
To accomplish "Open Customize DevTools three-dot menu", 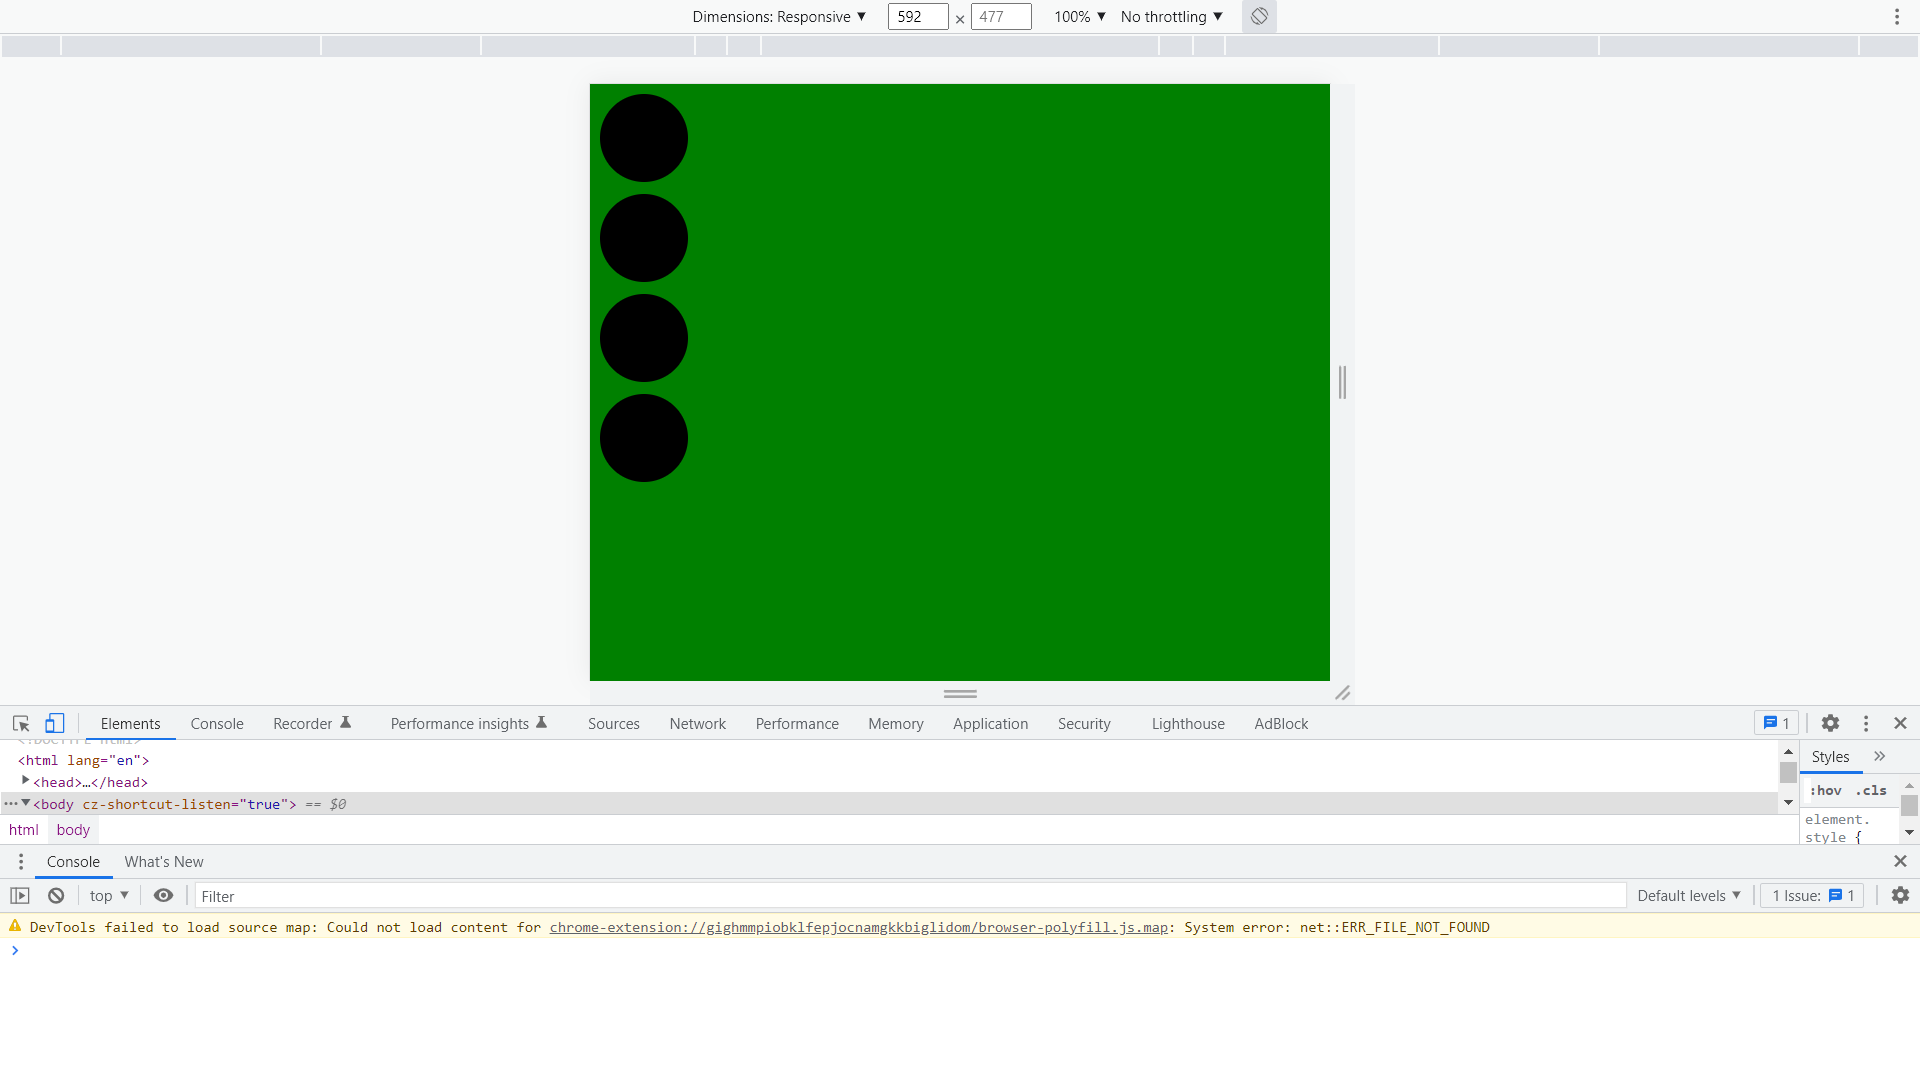I will click(1865, 723).
